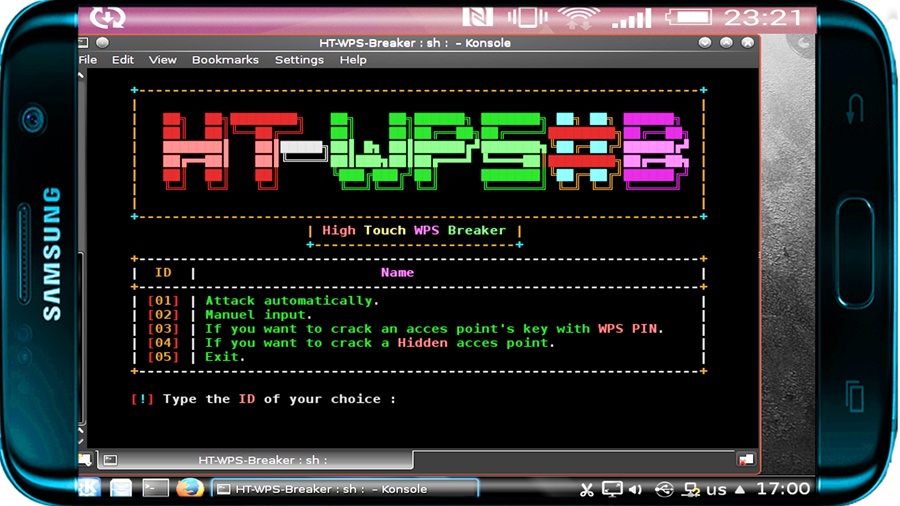Click the 17:00 taskbar clock
The image size is (900, 506).
[x=783, y=489]
